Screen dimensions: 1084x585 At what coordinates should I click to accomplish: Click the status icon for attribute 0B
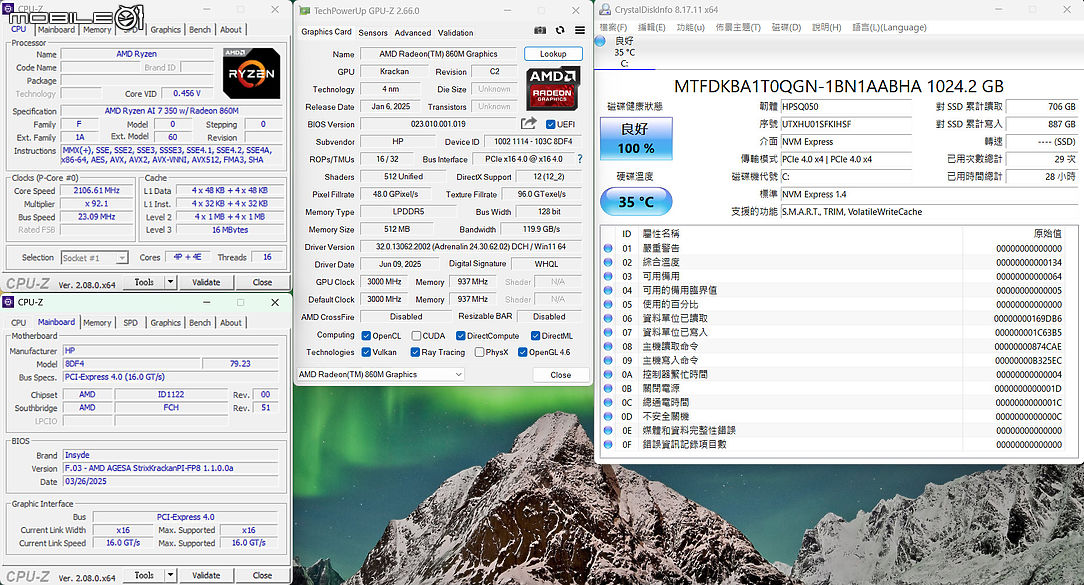pos(608,389)
